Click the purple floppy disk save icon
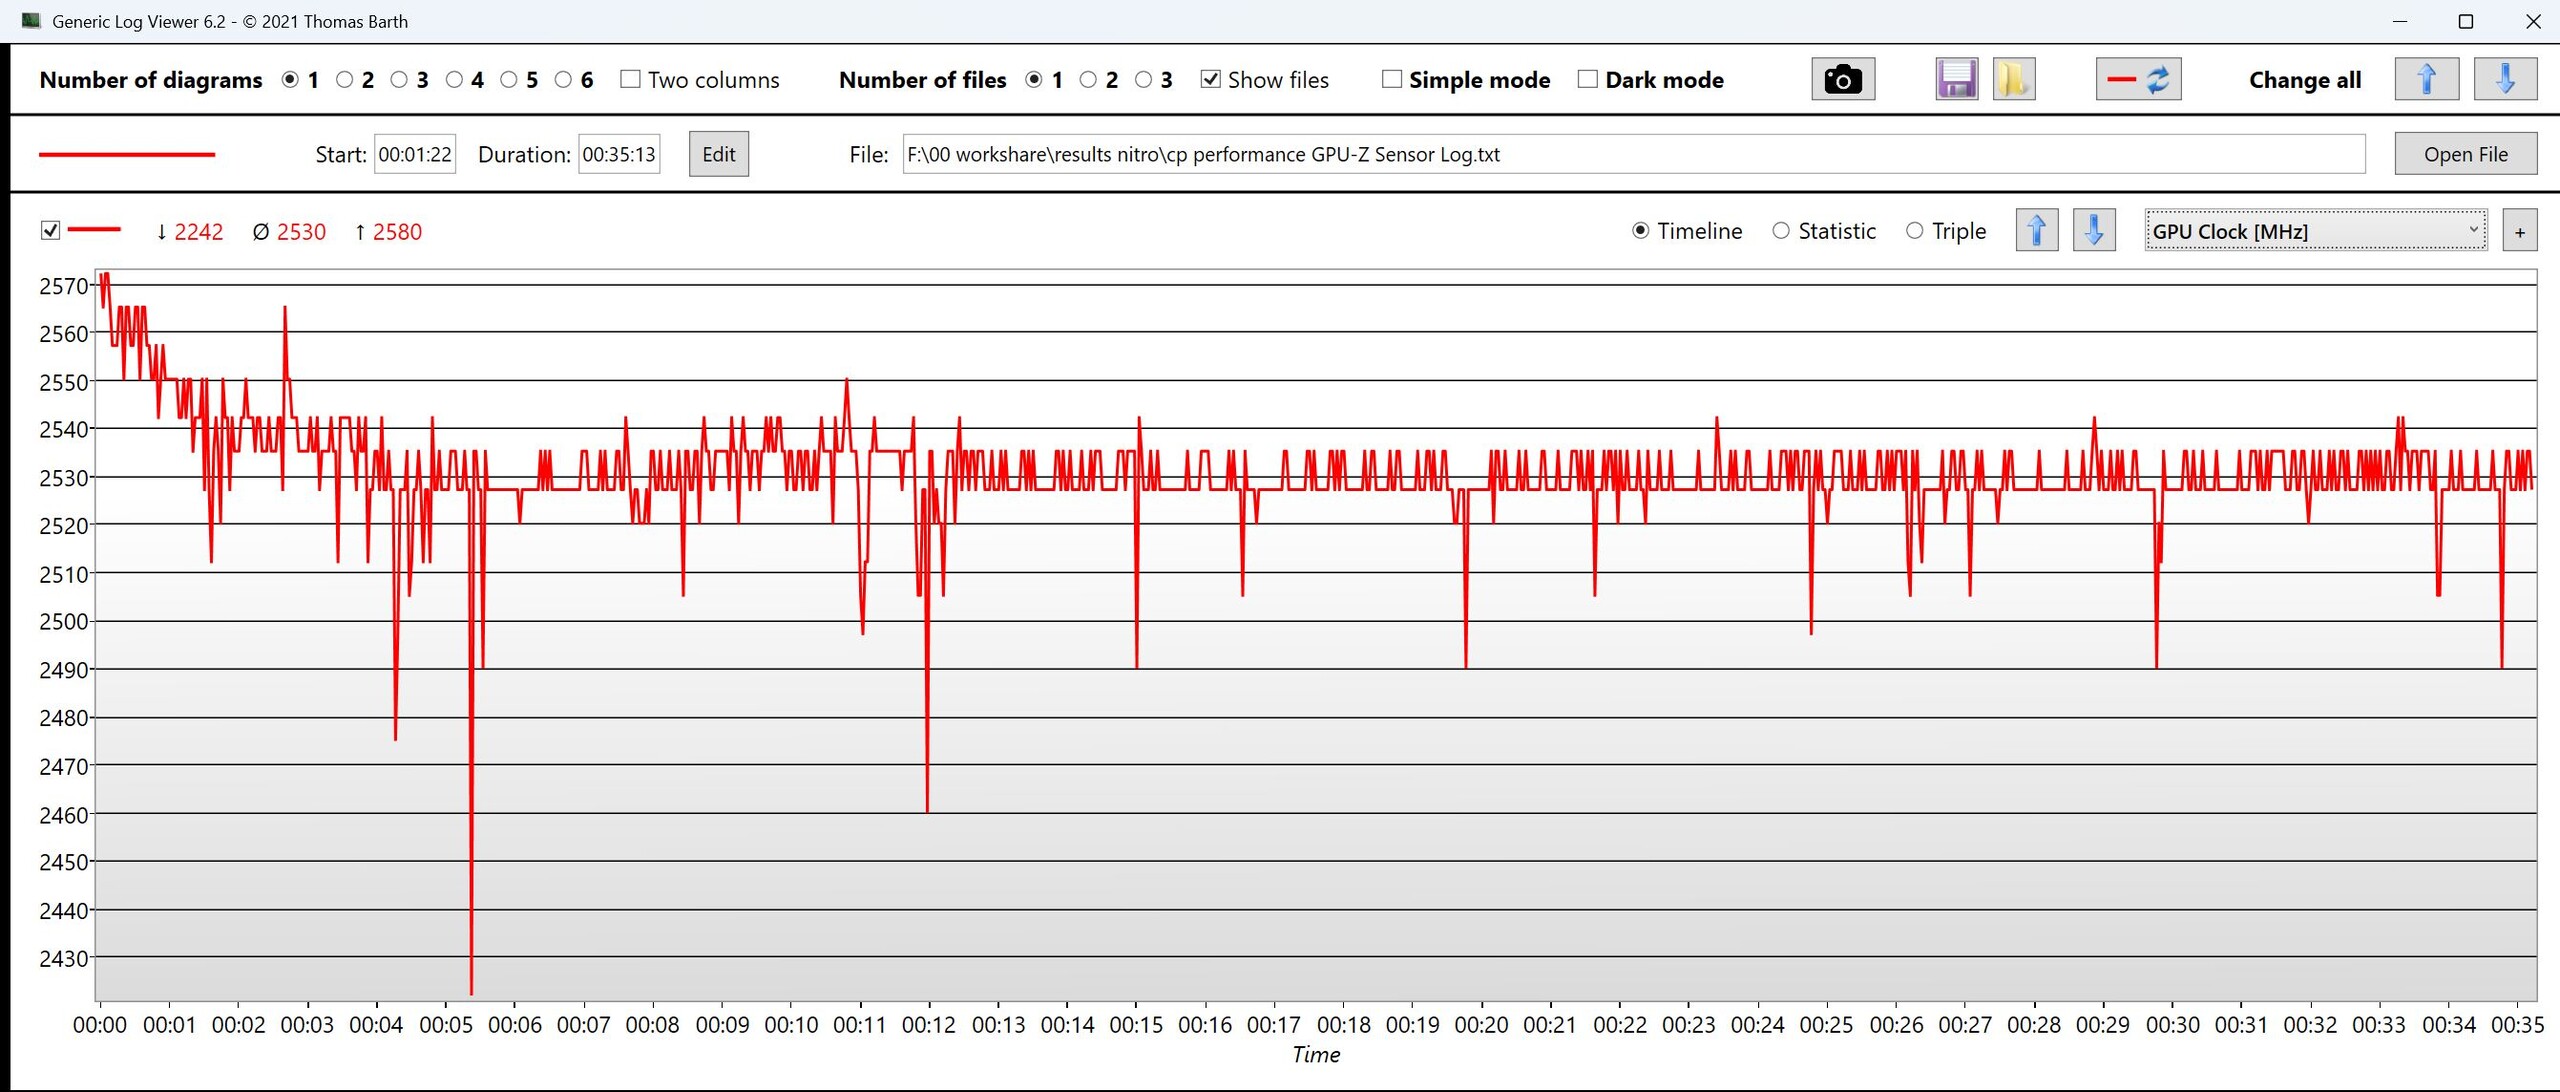The width and height of the screenshot is (2560, 1092). [1956, 79]
